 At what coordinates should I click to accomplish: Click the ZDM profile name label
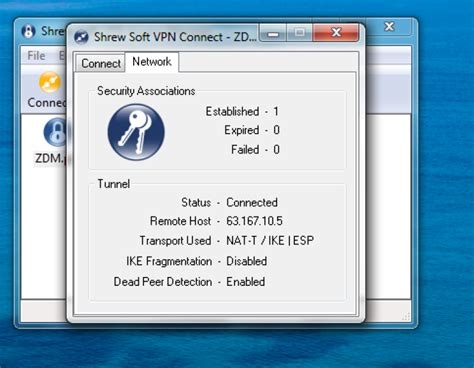pos(51,158)
